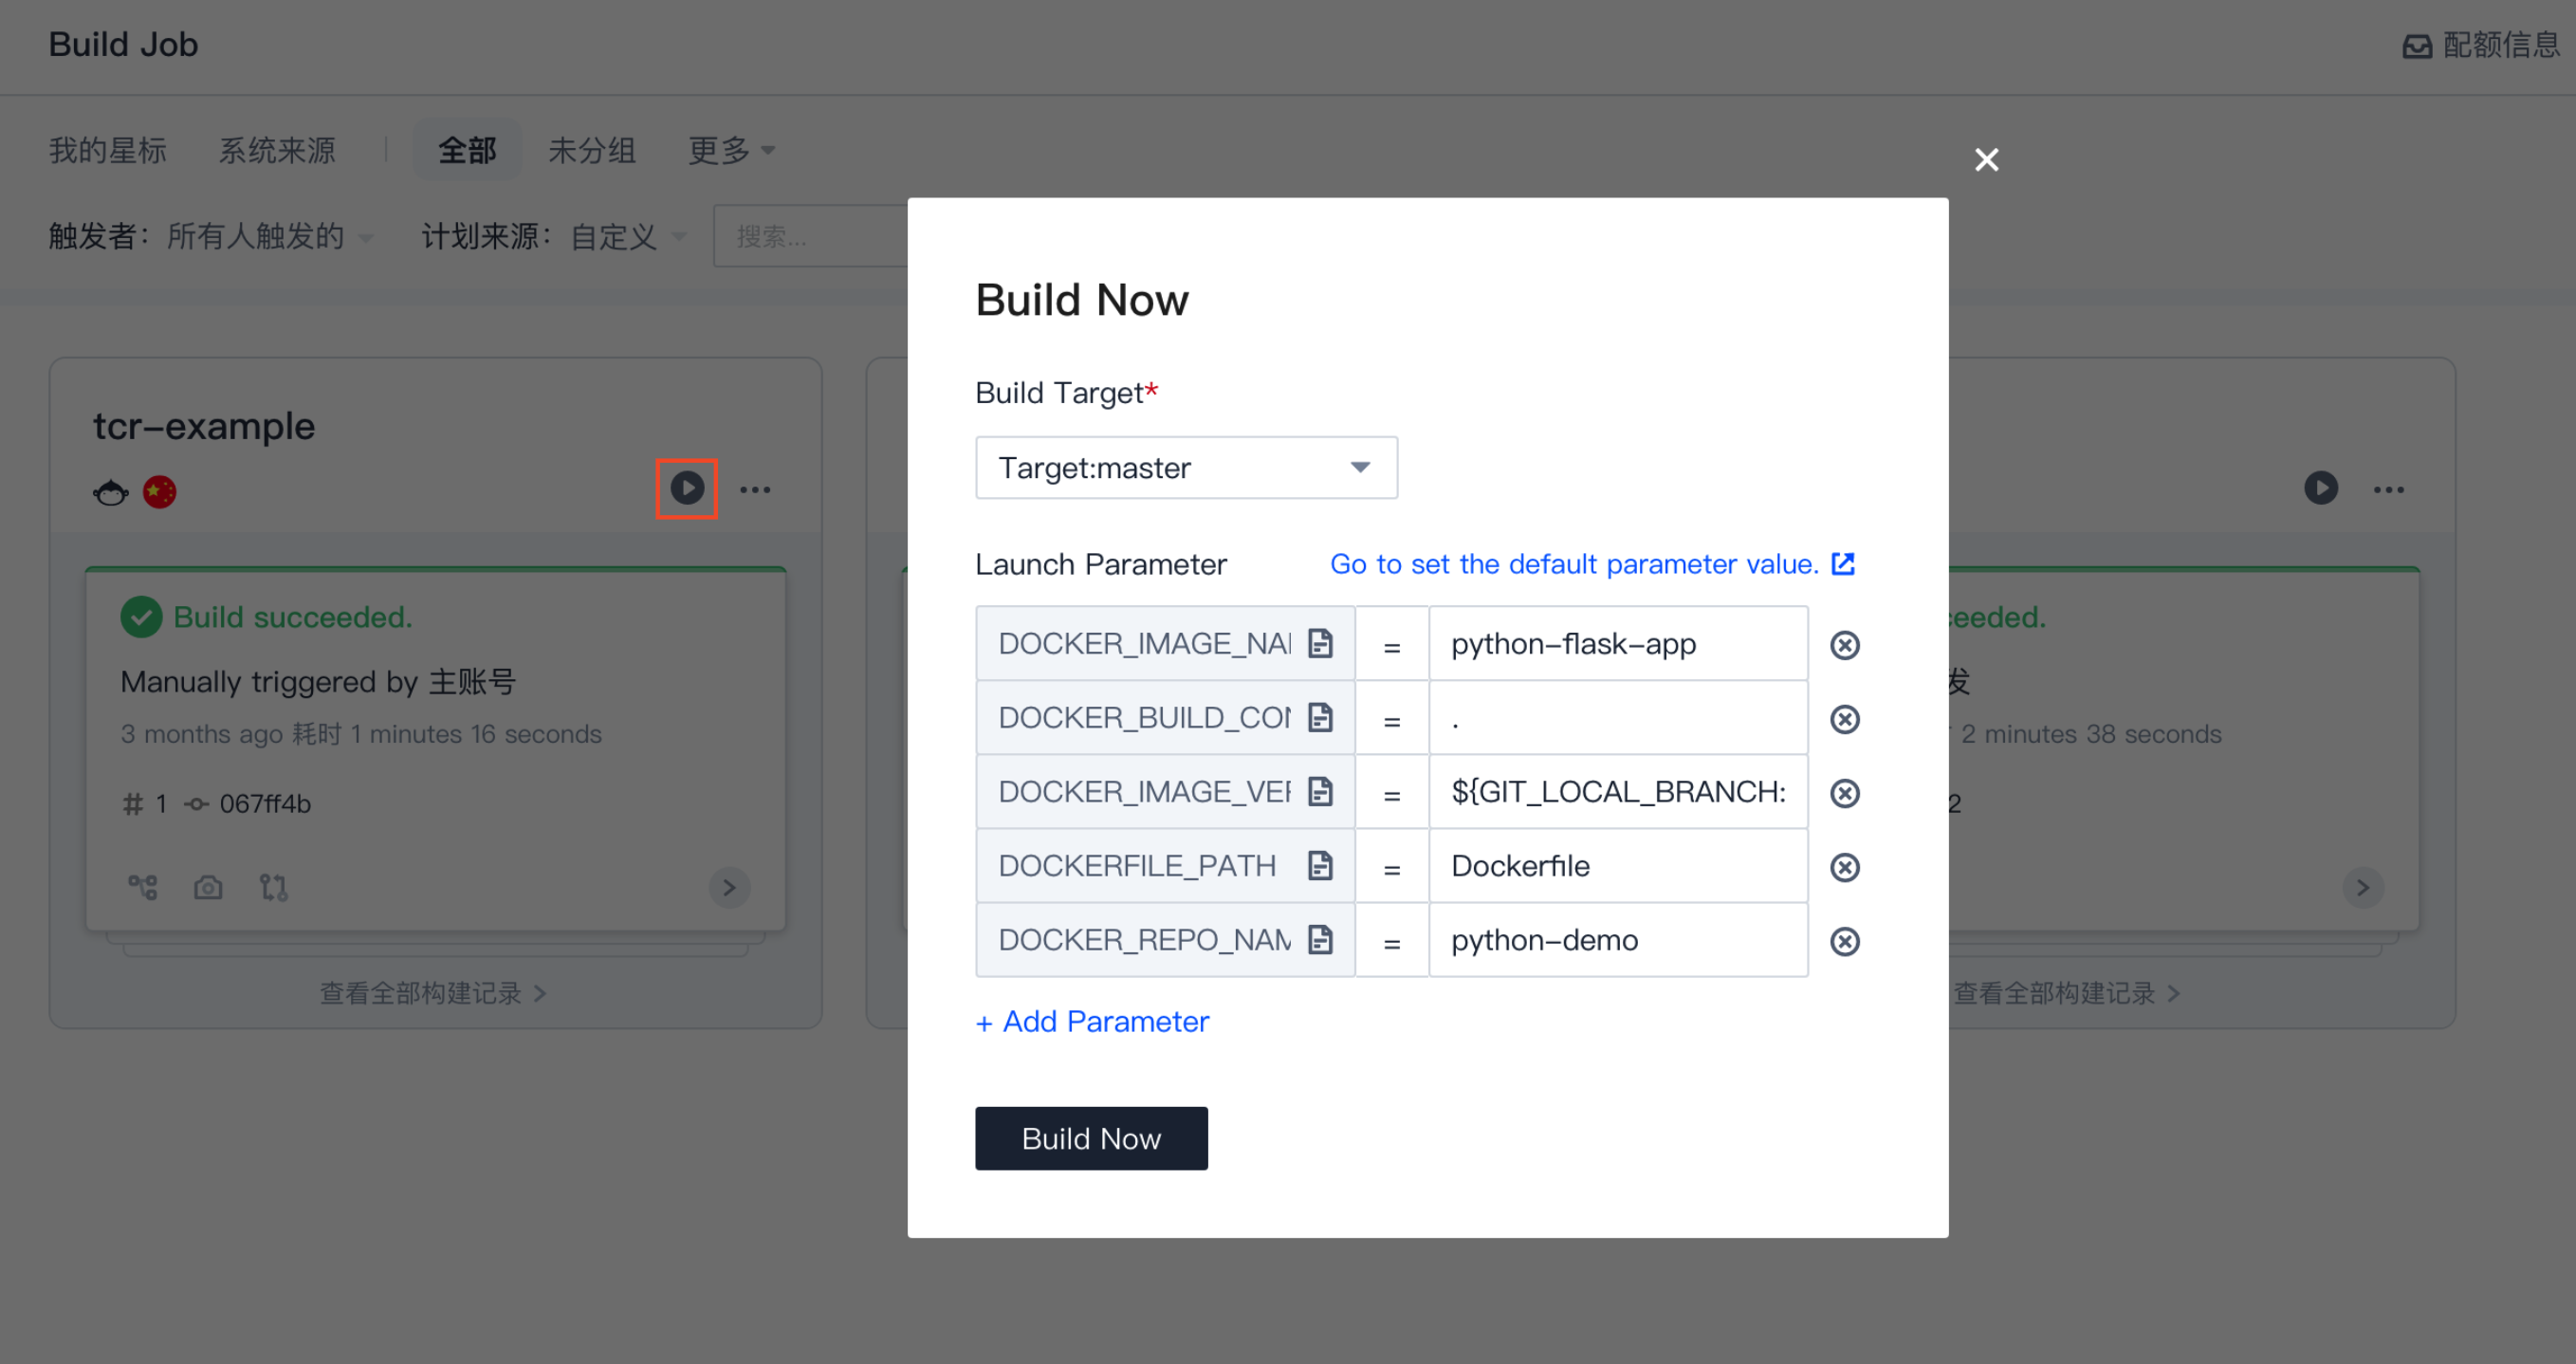Remove the python-demo parameter row

click(1844, 941)
